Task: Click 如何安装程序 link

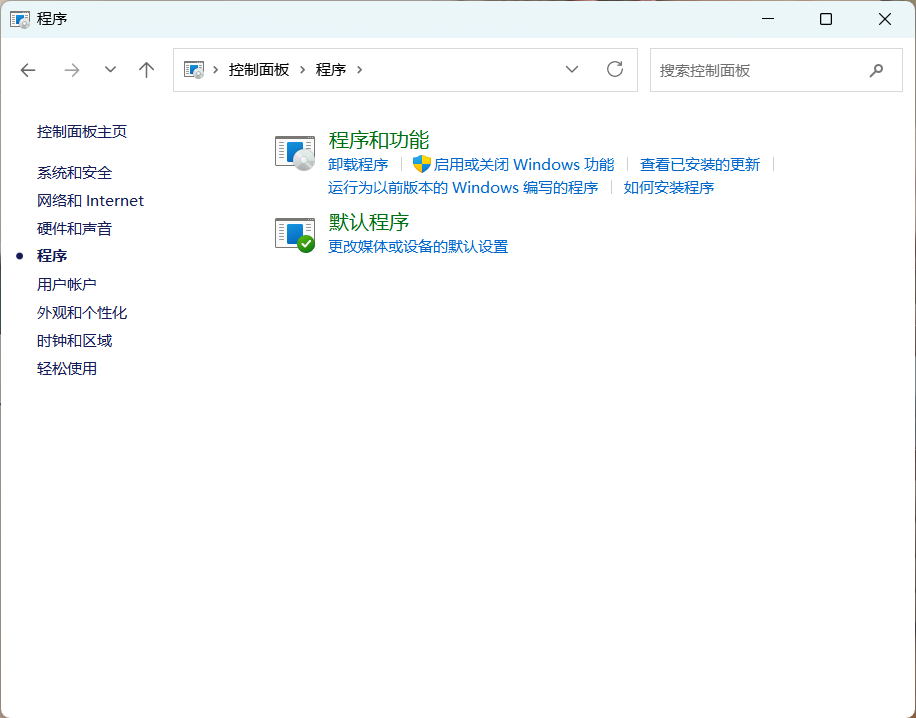Action: point(669,188)
